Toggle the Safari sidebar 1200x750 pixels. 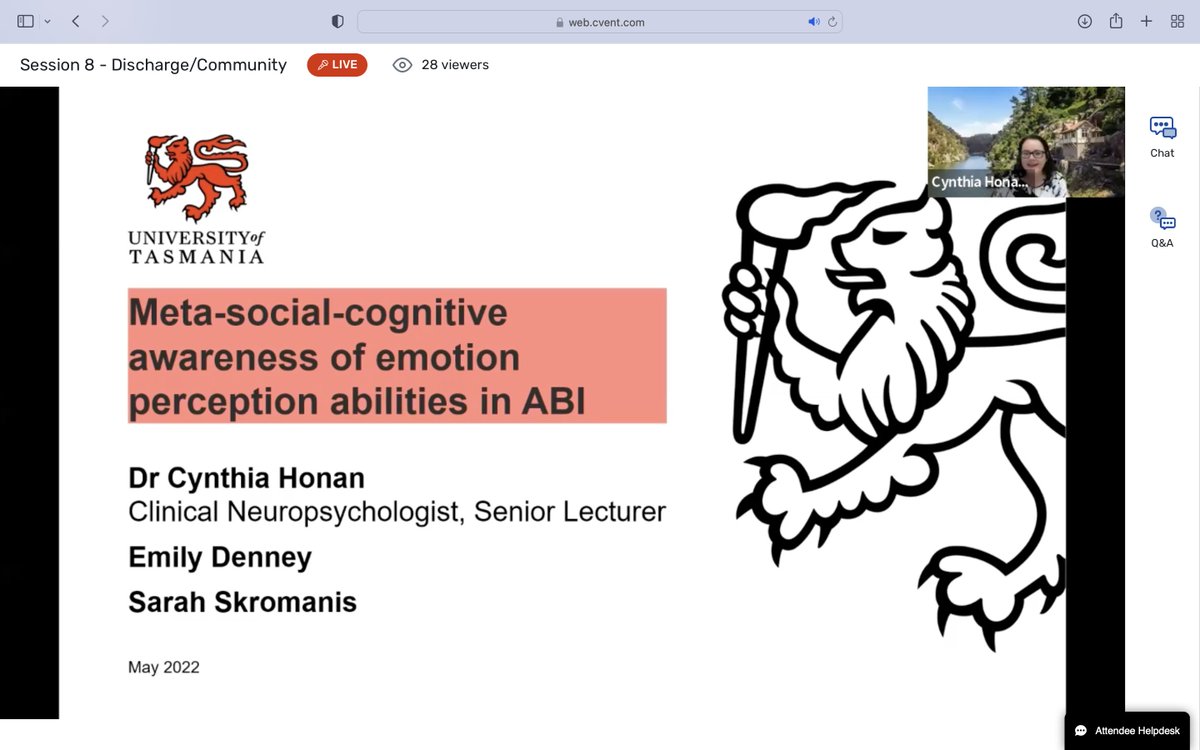(26, 21)
